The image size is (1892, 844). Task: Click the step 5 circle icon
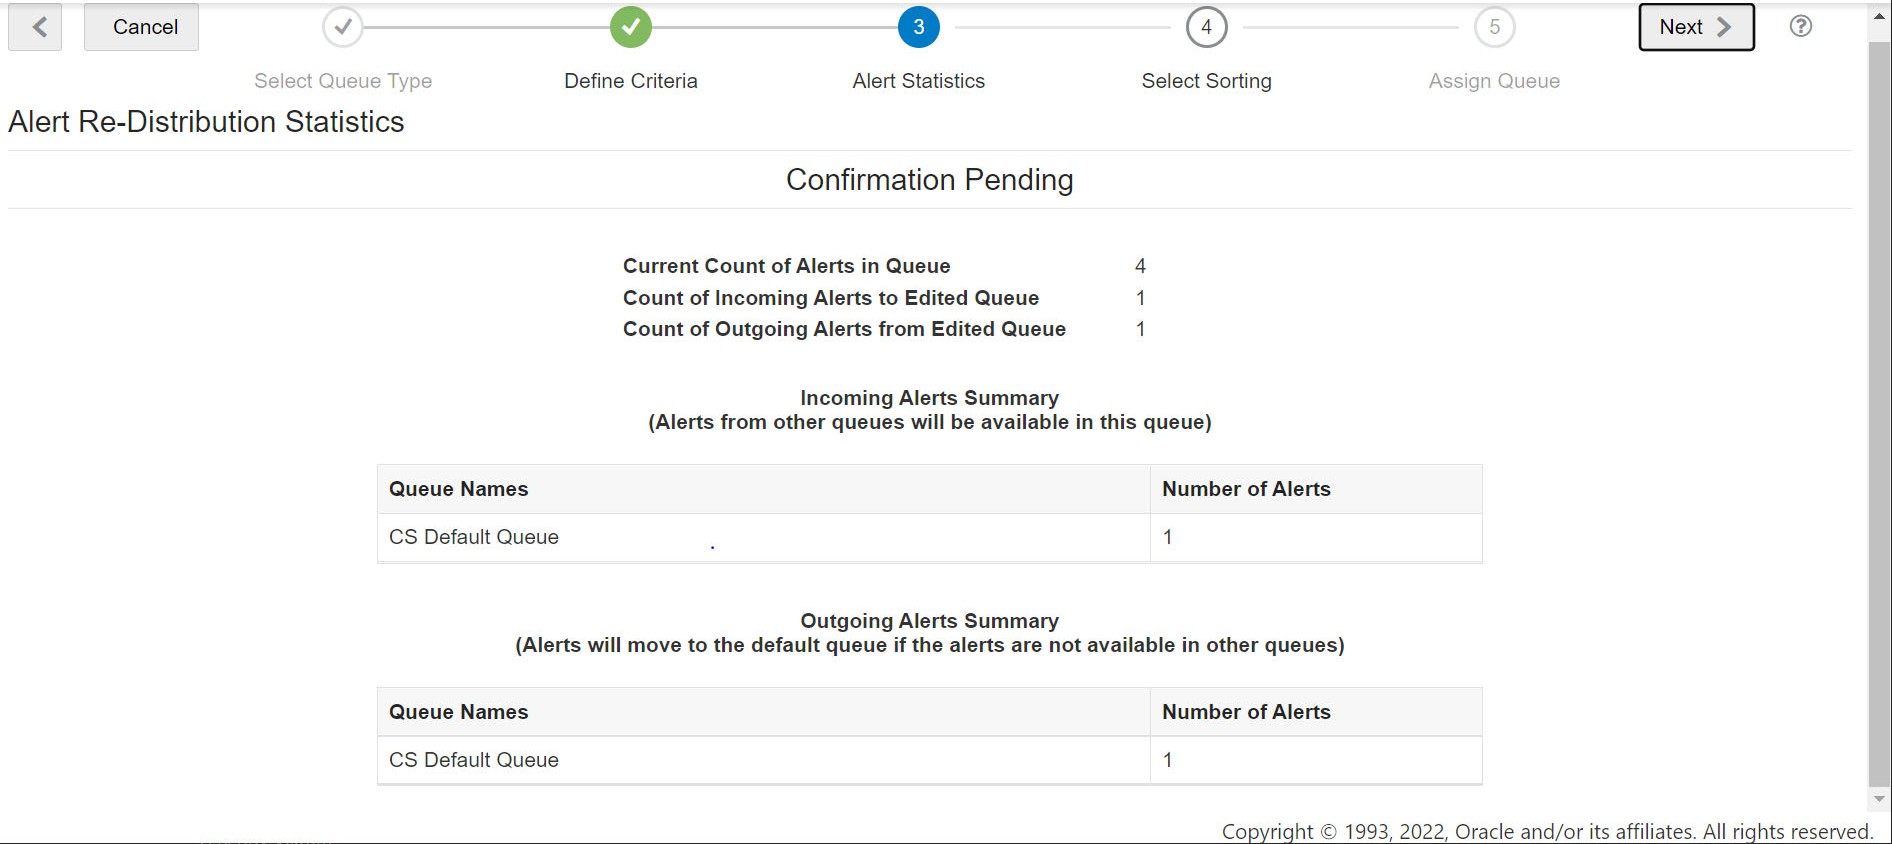point(1494,27)
